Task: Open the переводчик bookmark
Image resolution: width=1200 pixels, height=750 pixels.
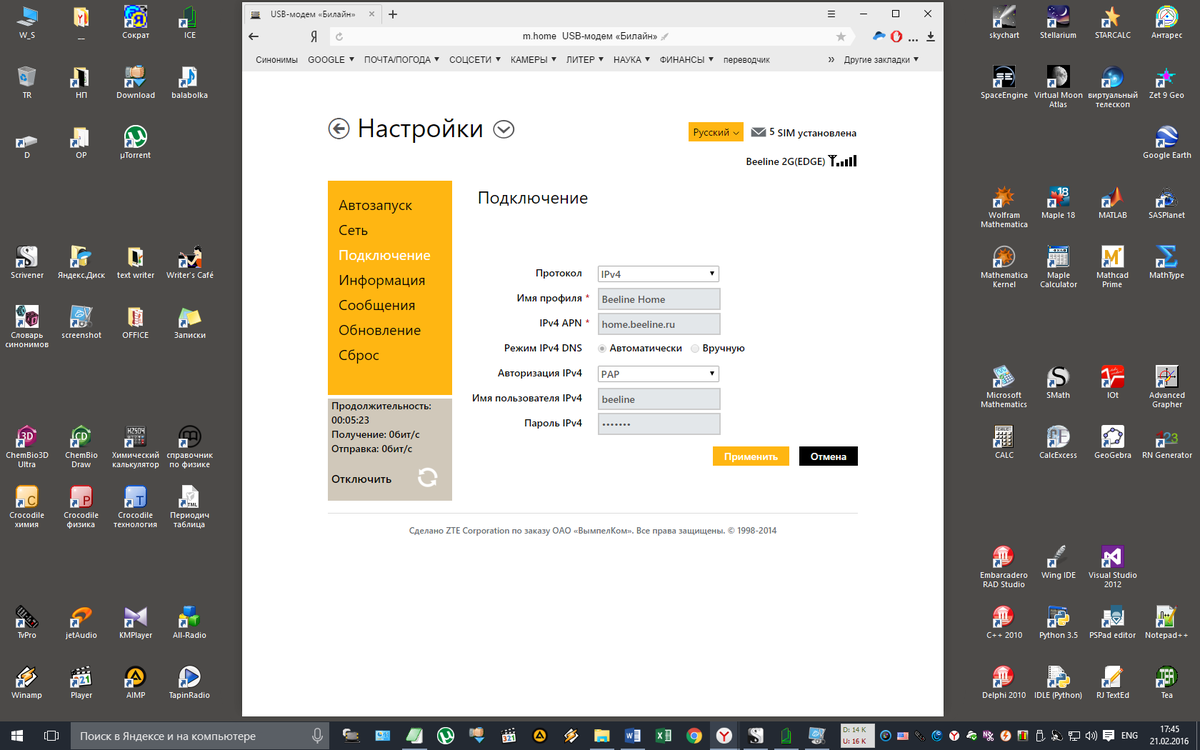Action: [x=747, y=59]
